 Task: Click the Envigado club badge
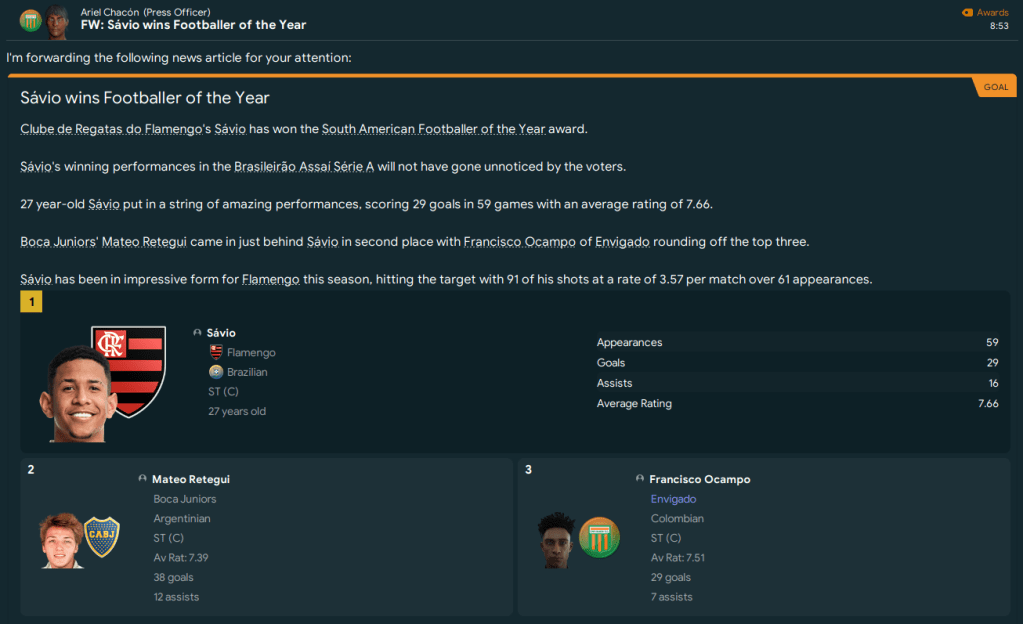point(599,537)
